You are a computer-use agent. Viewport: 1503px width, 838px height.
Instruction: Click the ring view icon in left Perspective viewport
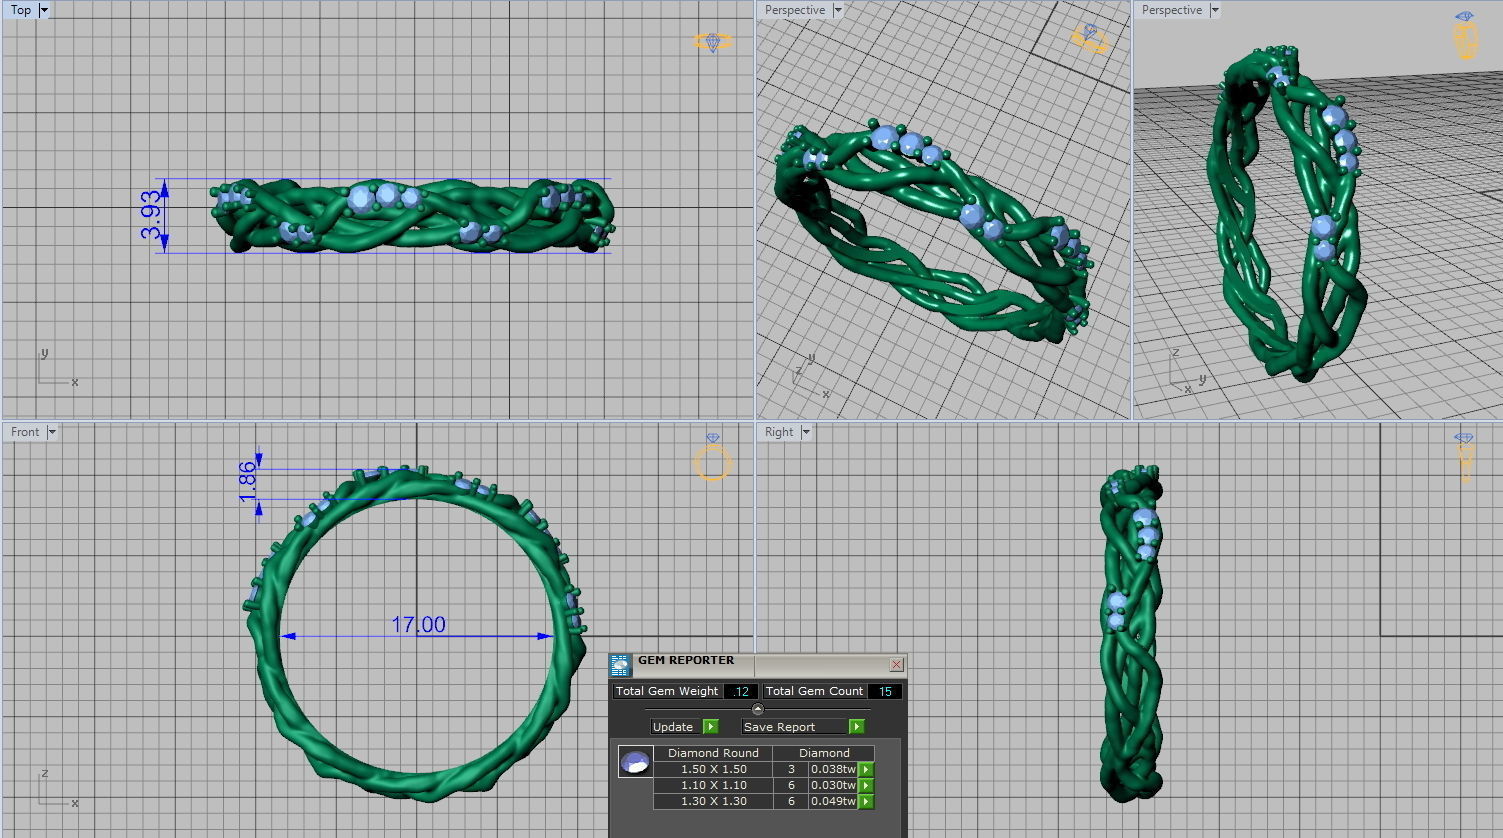[1089, 39]
